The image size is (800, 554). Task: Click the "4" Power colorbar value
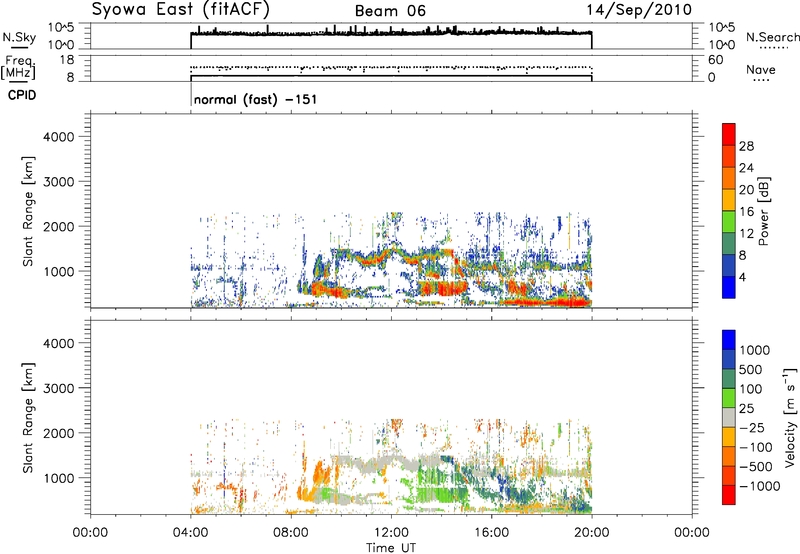pyautogui.click(x=743, y=277)
